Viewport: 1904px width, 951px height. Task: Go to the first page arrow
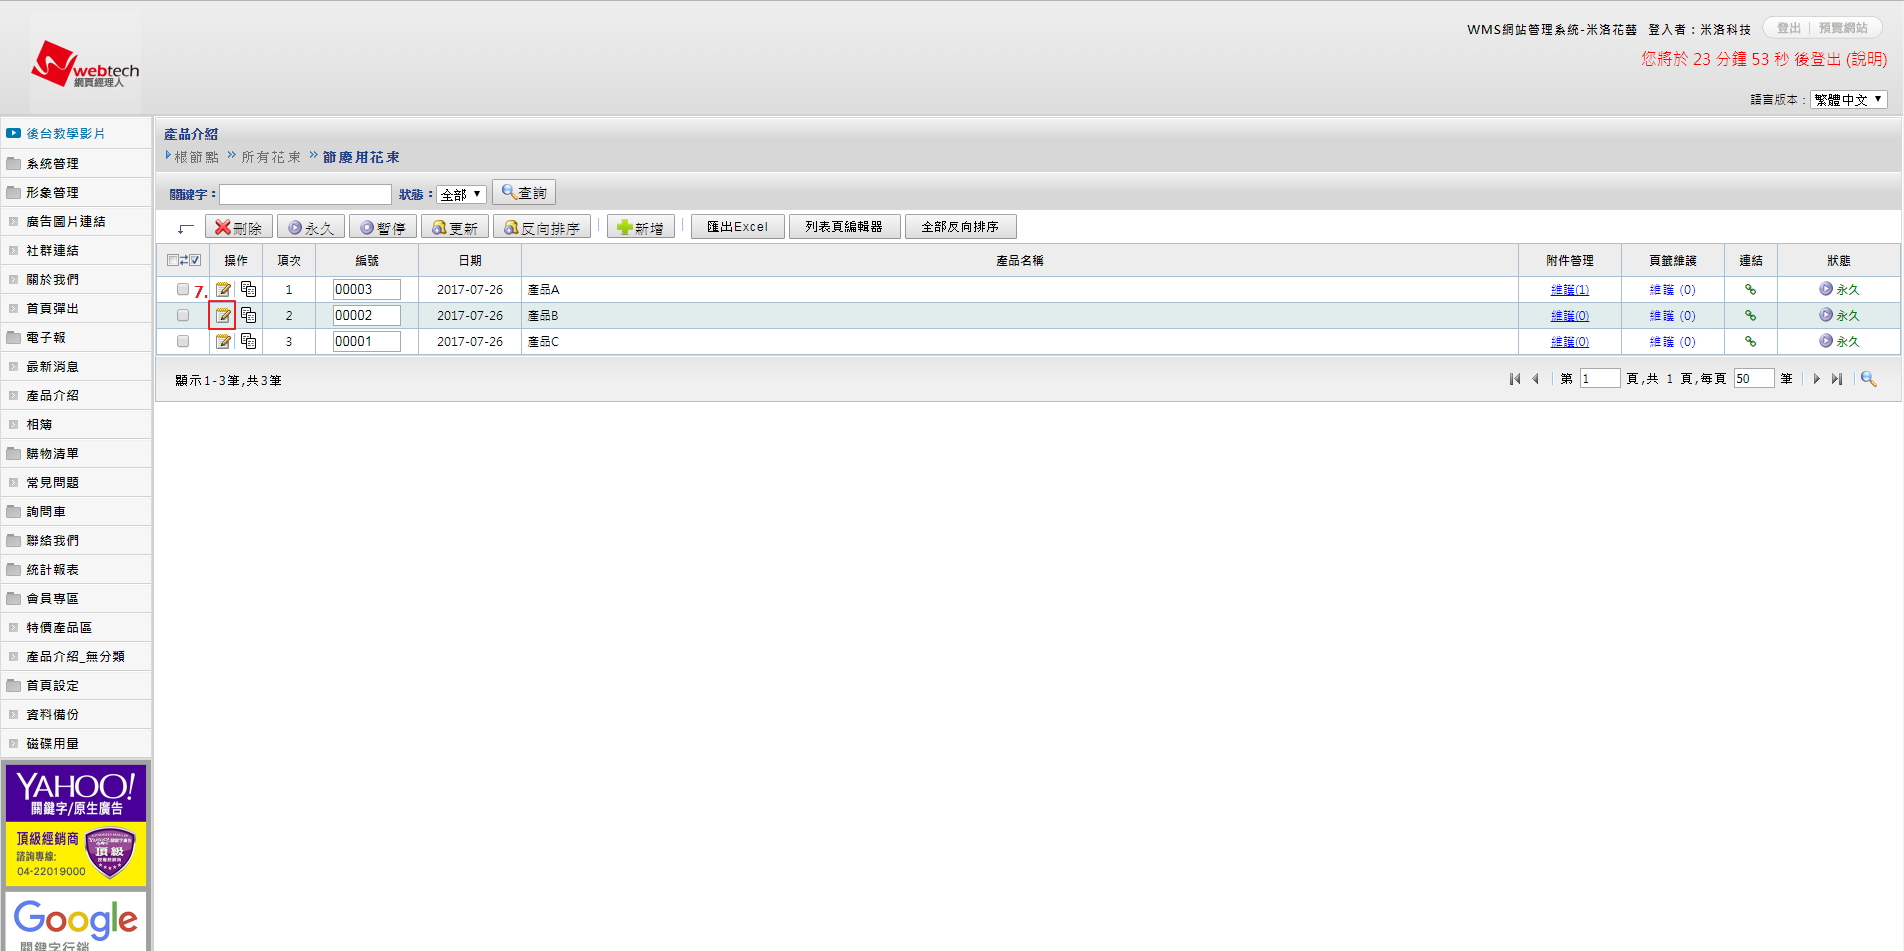point(1515,379)
